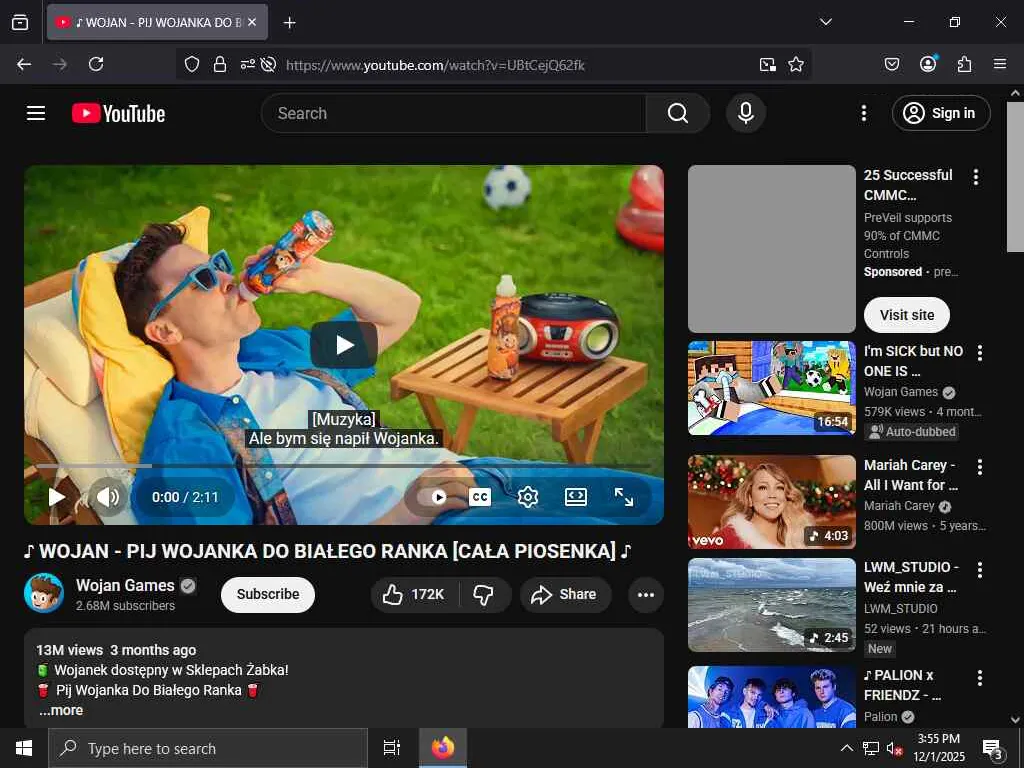The width and height of the screenshot is (1024, 768).
Task: Reload the page
Action: tap(96, 64)
